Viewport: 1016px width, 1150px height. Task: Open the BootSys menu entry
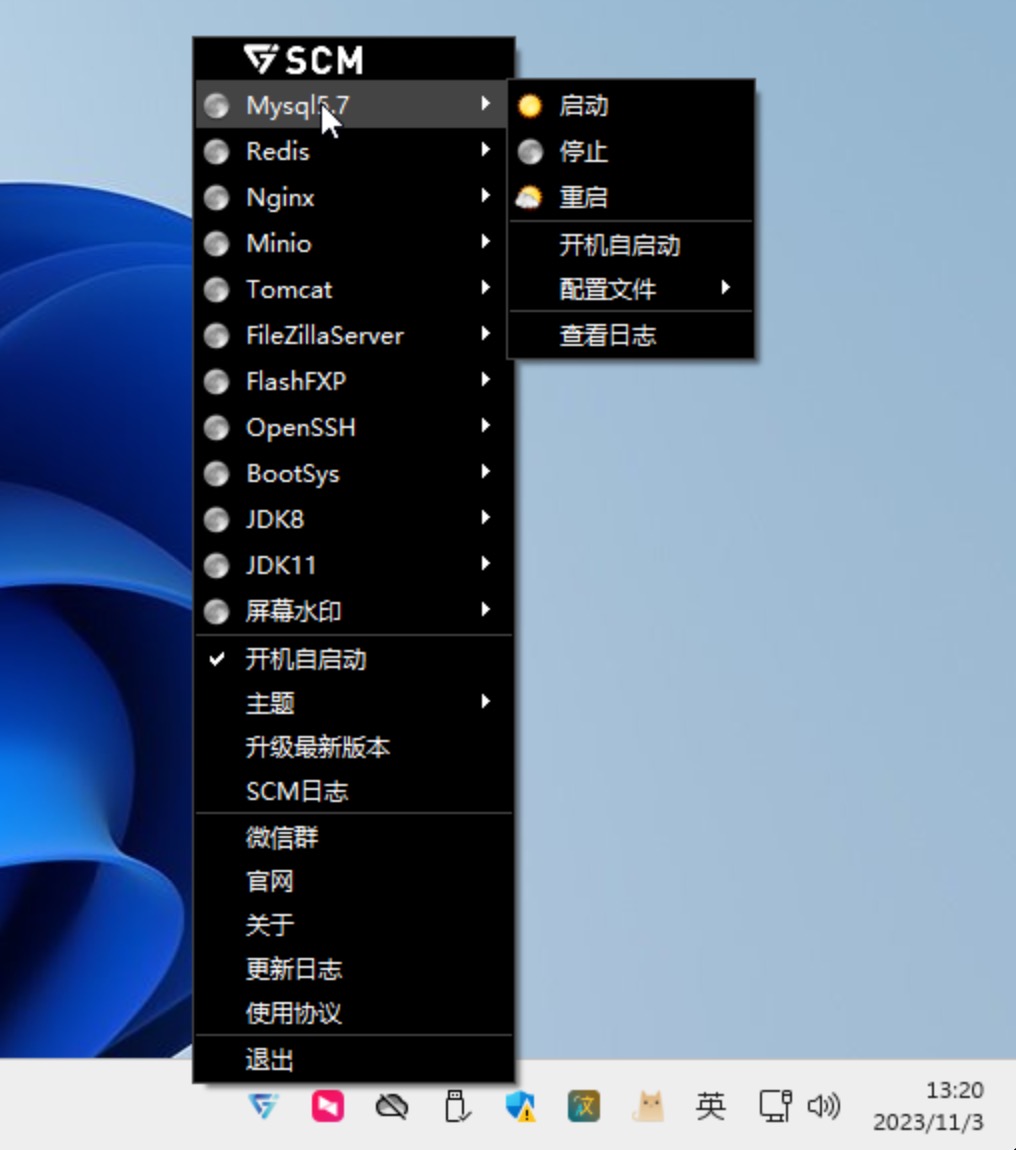click(354, 474)
